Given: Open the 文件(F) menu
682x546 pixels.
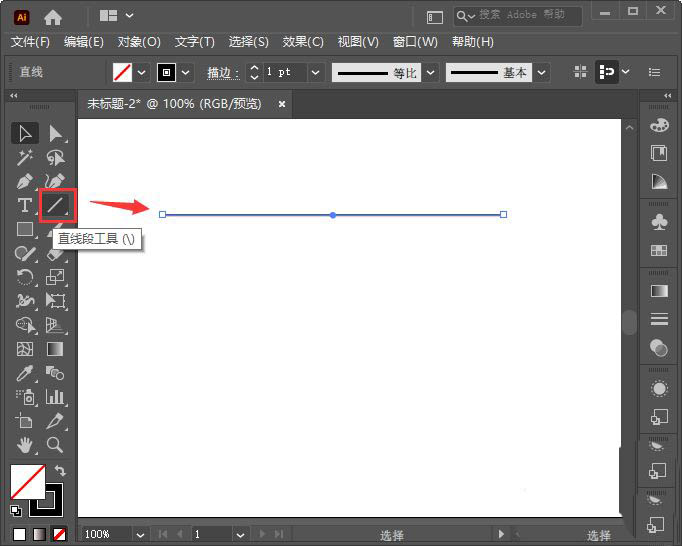Looking at the screenshot, I should (x=30, y=42).
